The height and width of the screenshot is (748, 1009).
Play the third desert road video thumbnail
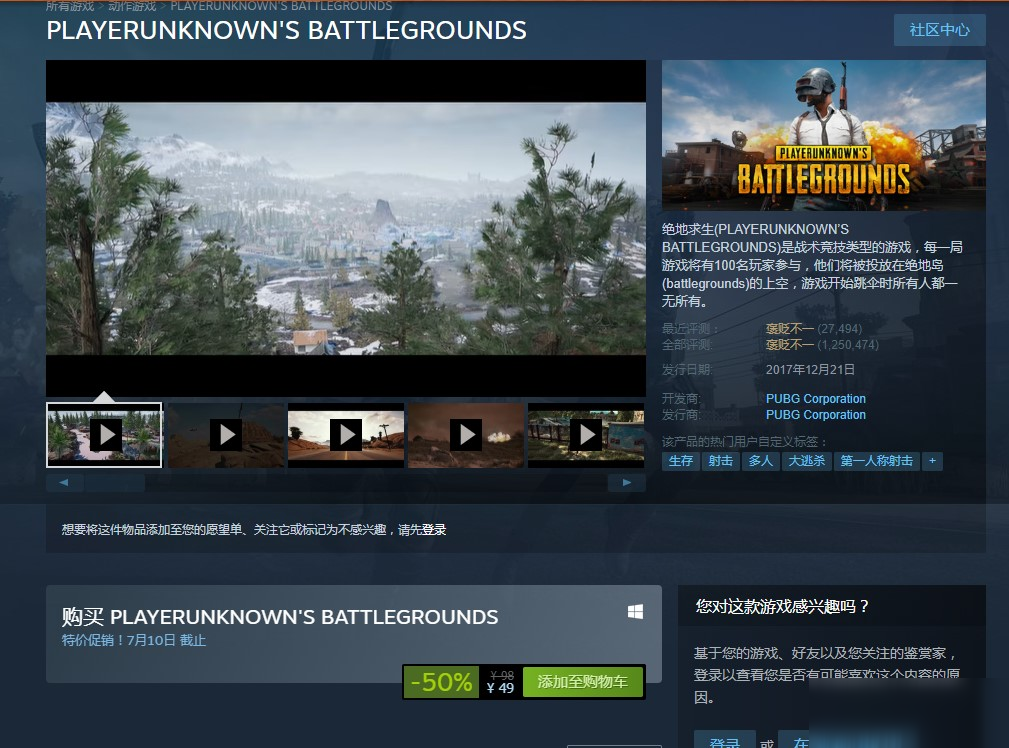[346, 435]
